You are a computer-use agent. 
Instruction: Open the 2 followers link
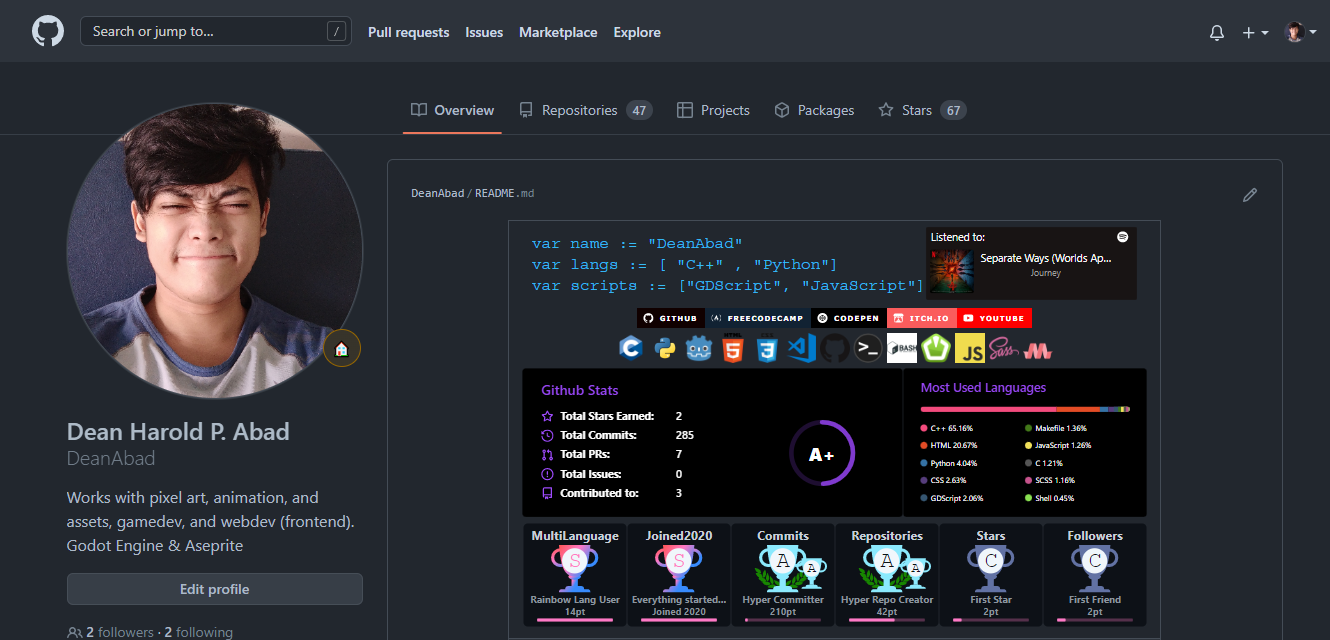click(x=110, y=632)
